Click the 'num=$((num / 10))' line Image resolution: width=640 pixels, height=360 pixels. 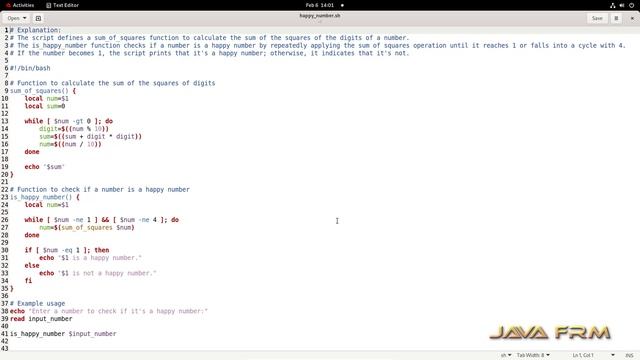[x=70, y=144]
